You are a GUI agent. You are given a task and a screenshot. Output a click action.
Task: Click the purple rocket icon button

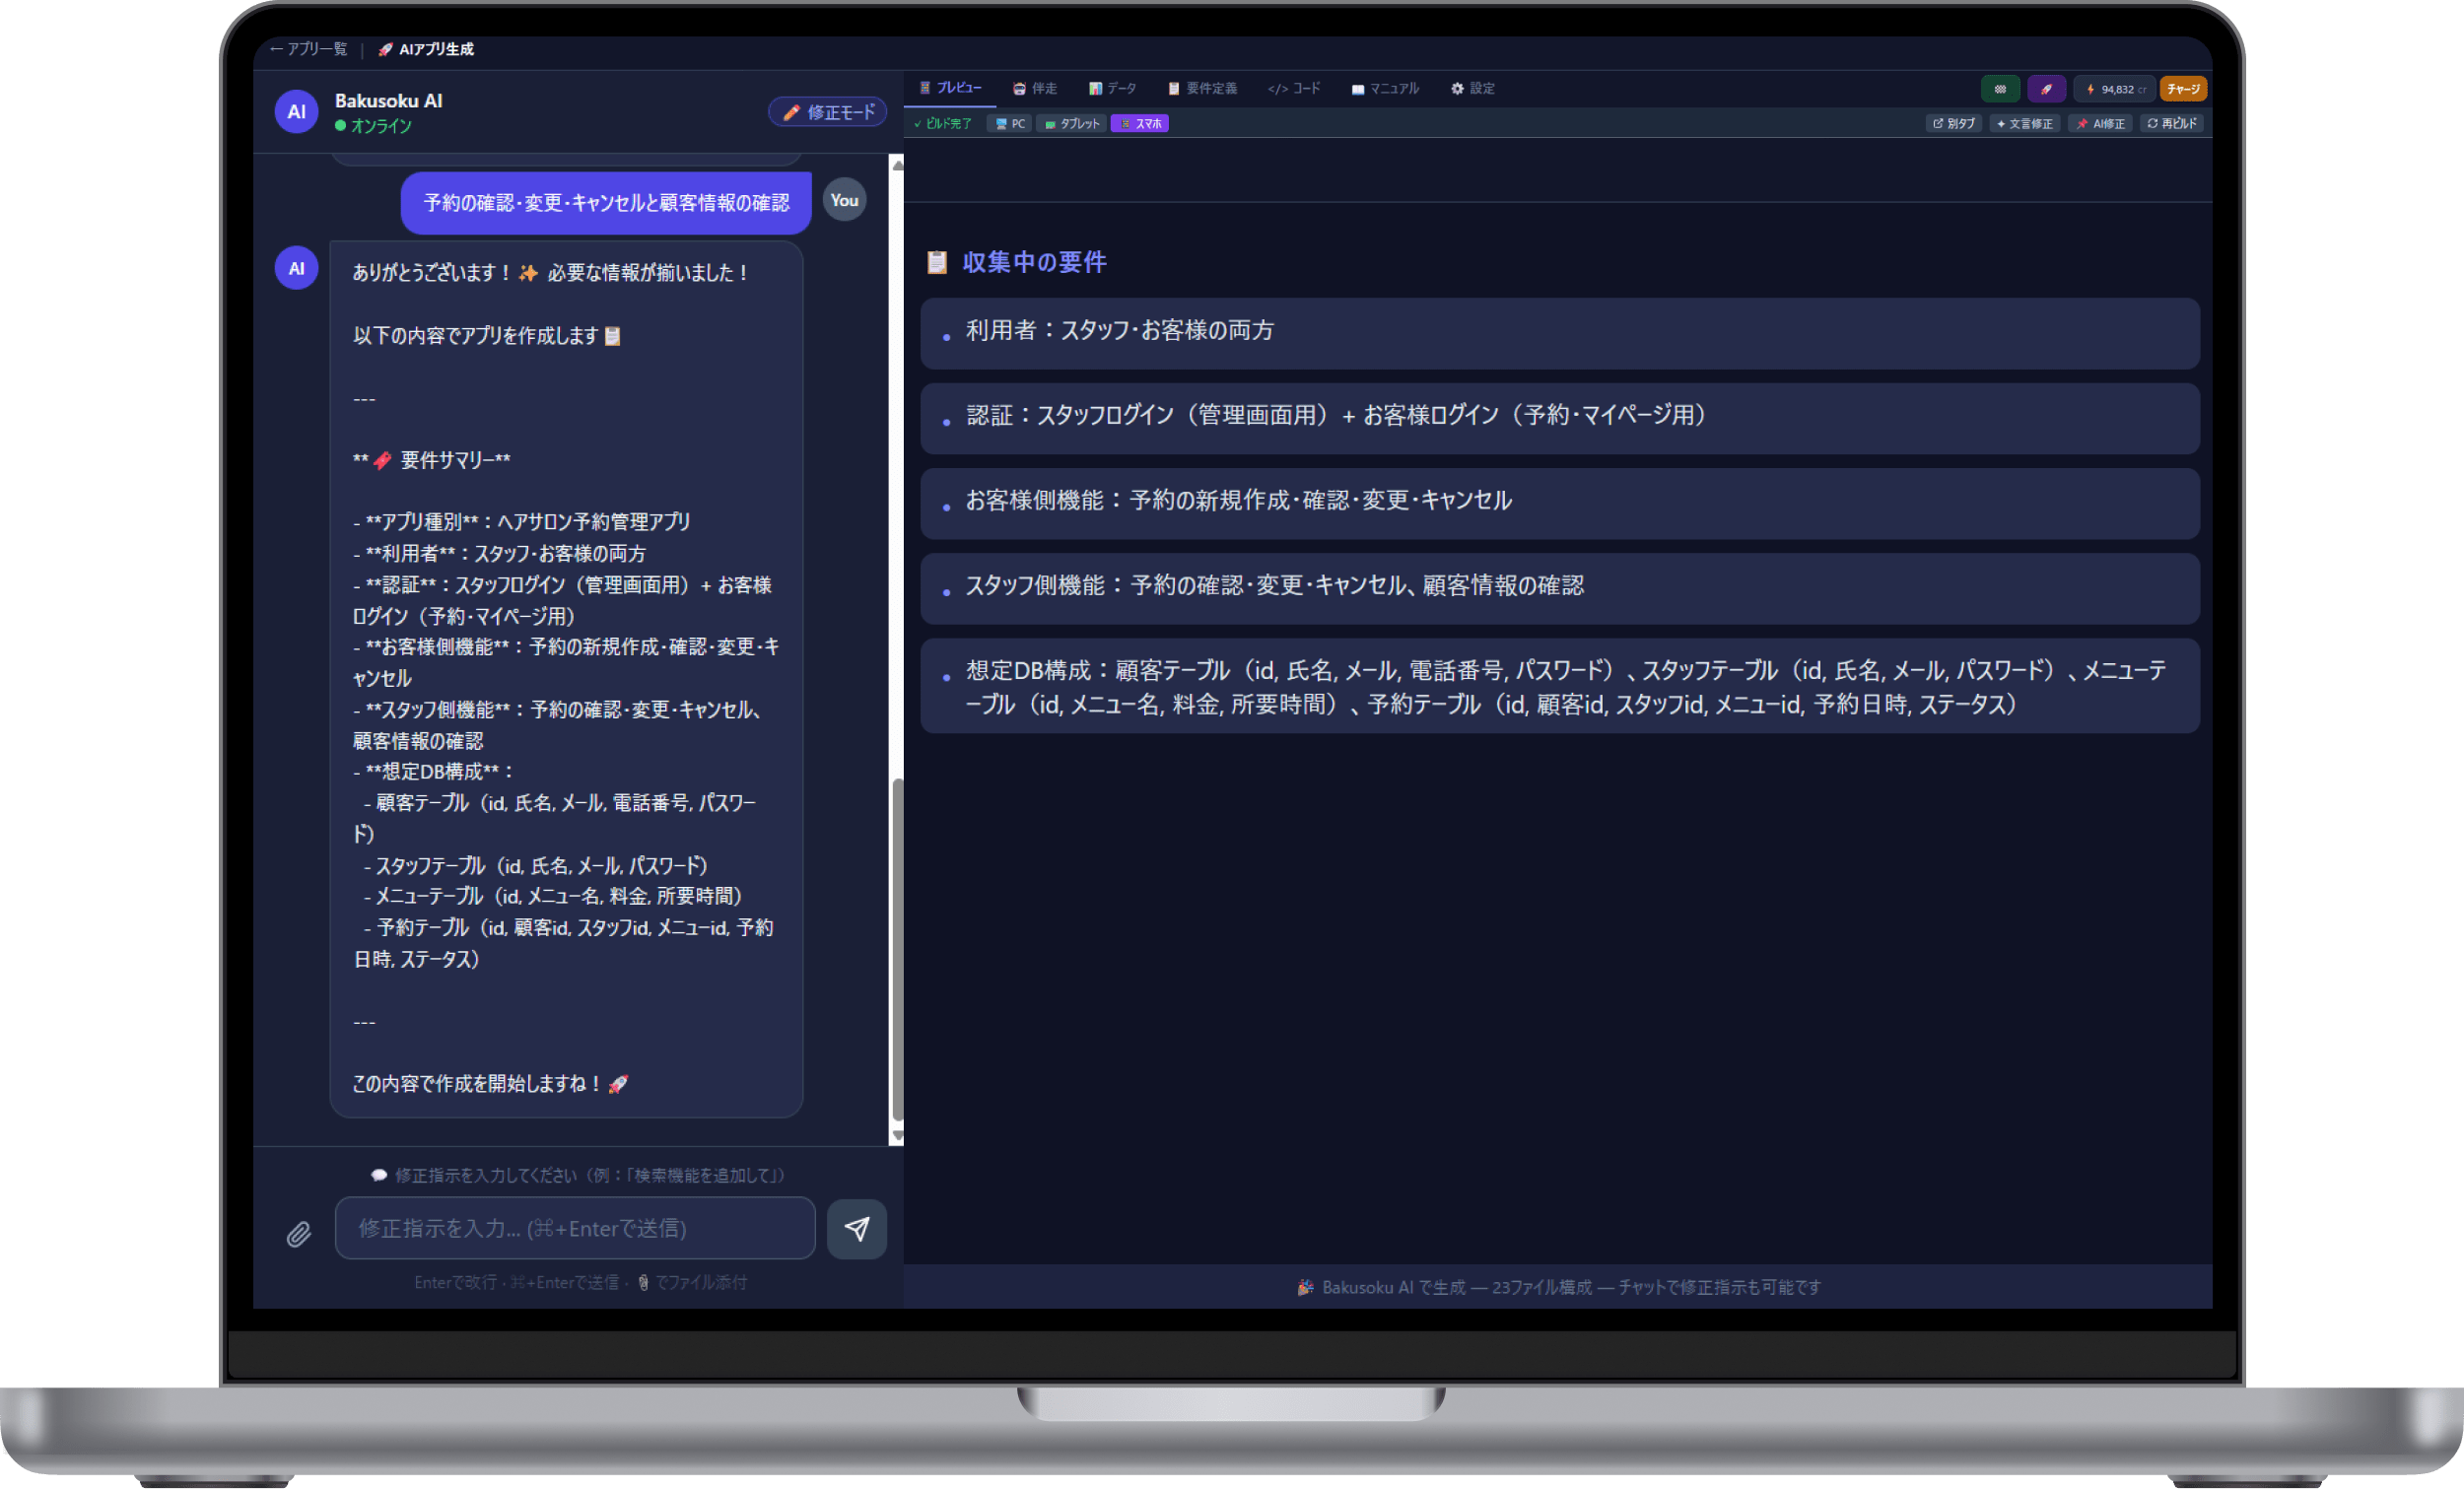2046,89
